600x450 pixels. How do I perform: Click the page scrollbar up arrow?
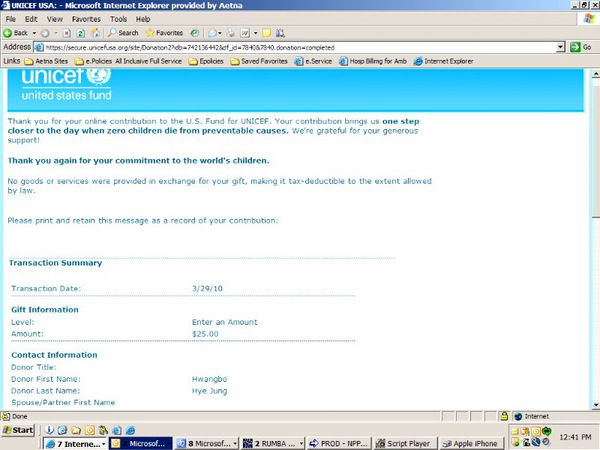[595, 73]
